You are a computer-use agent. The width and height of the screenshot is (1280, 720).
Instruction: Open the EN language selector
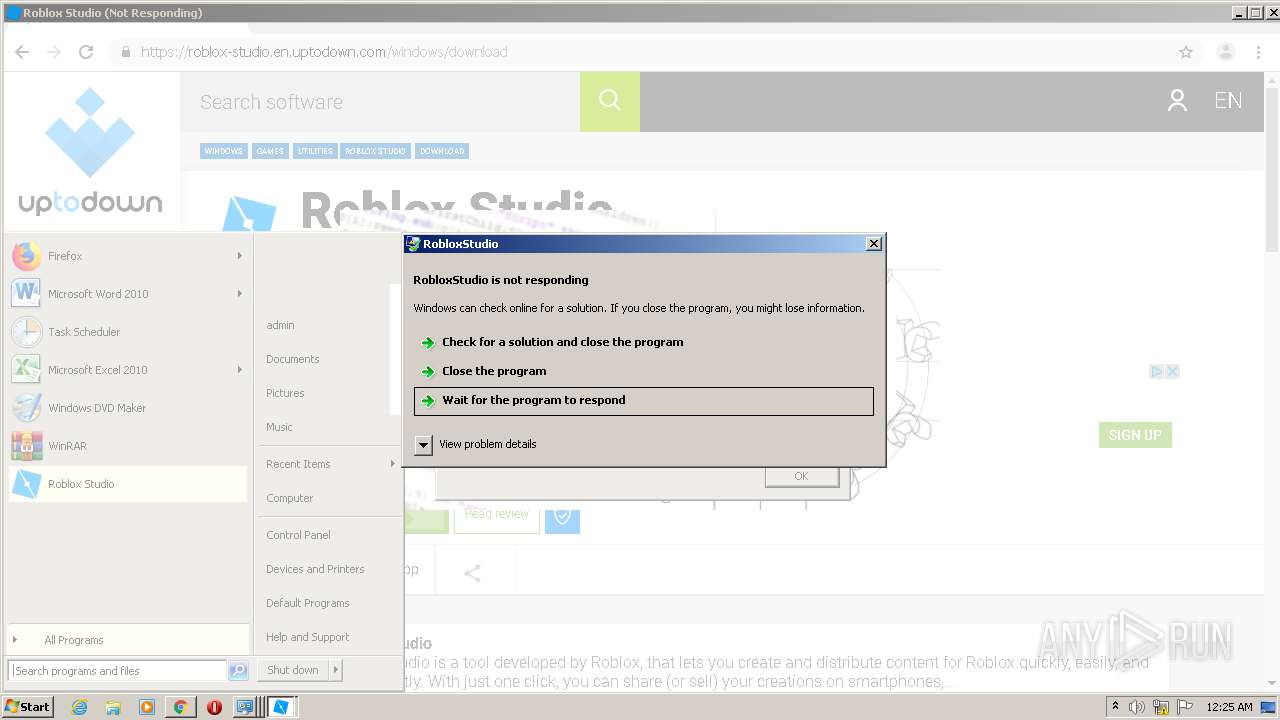click(1228, 101)
